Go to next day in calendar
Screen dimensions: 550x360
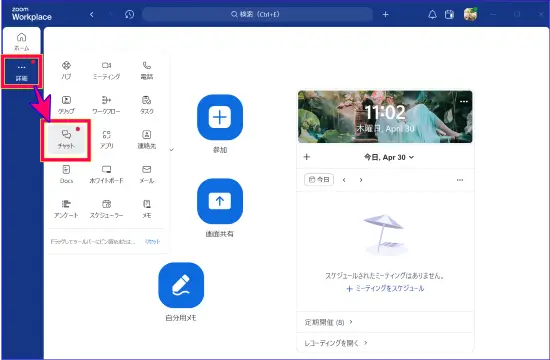point(361,180)
